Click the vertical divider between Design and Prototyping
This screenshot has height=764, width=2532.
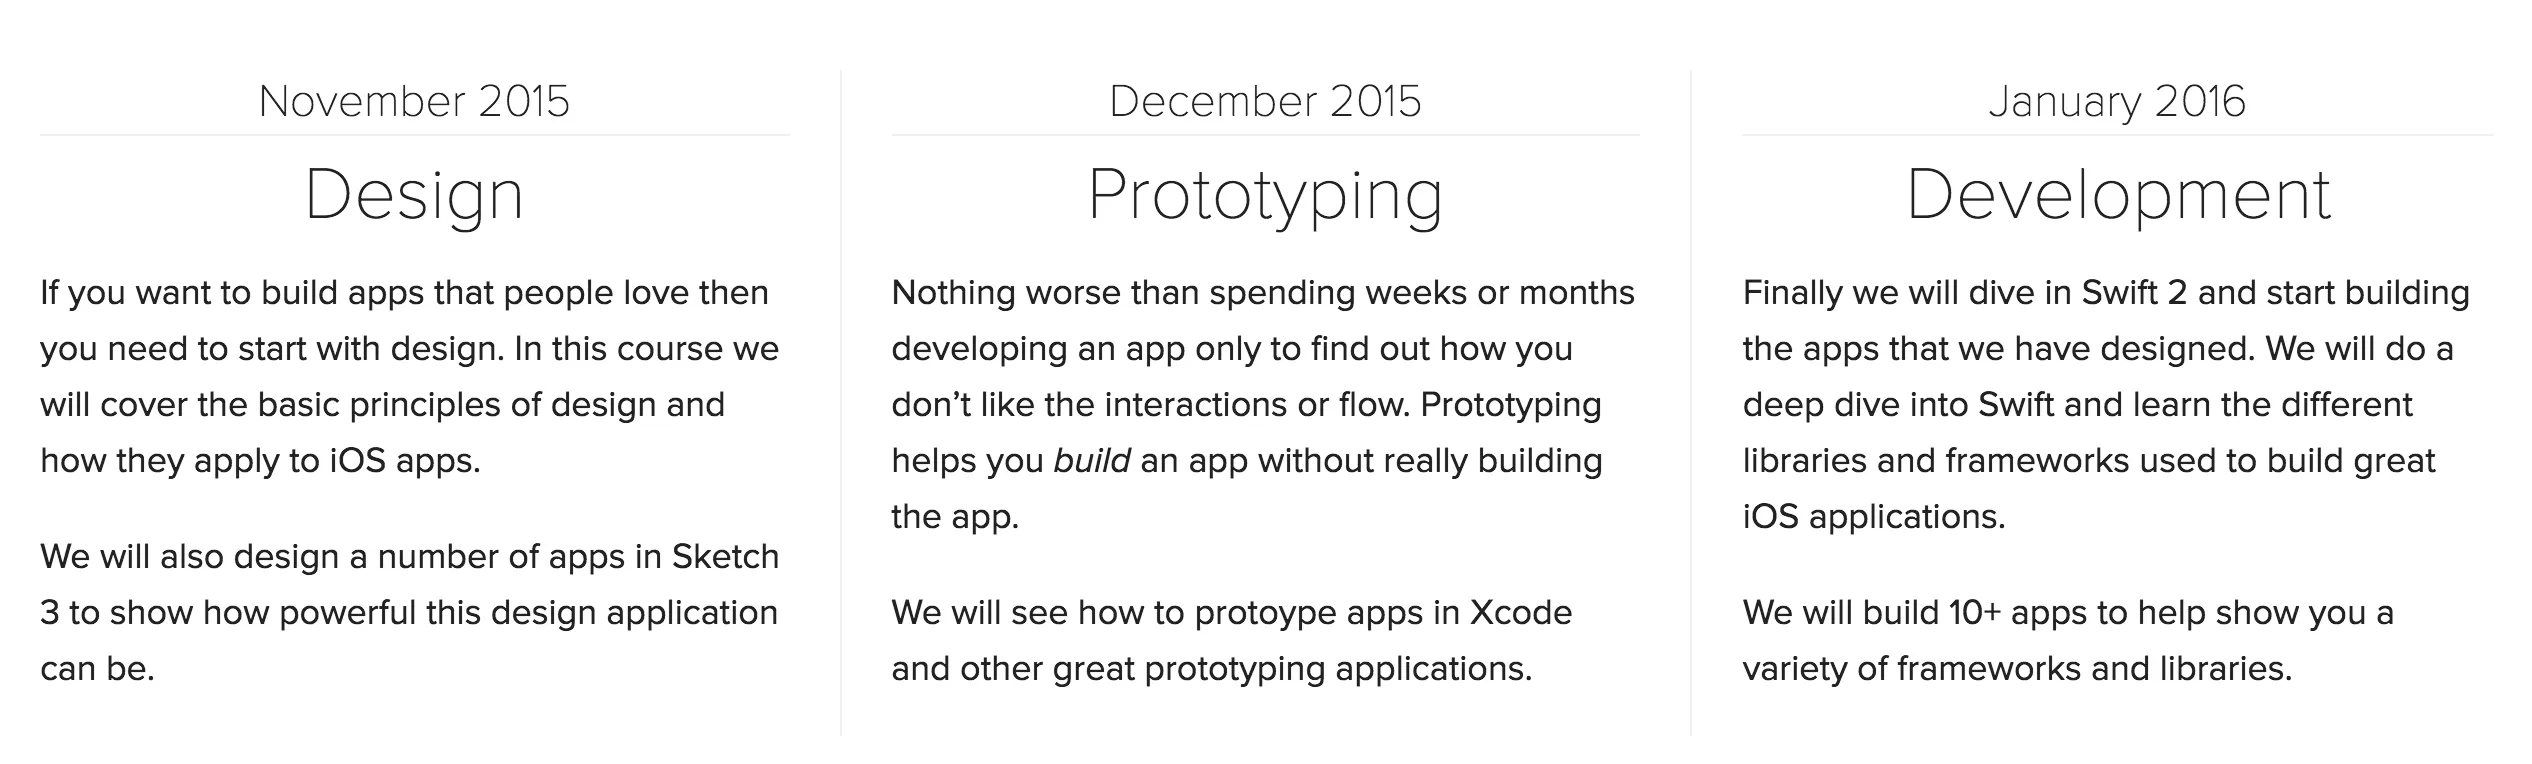(x=841, y=403)
